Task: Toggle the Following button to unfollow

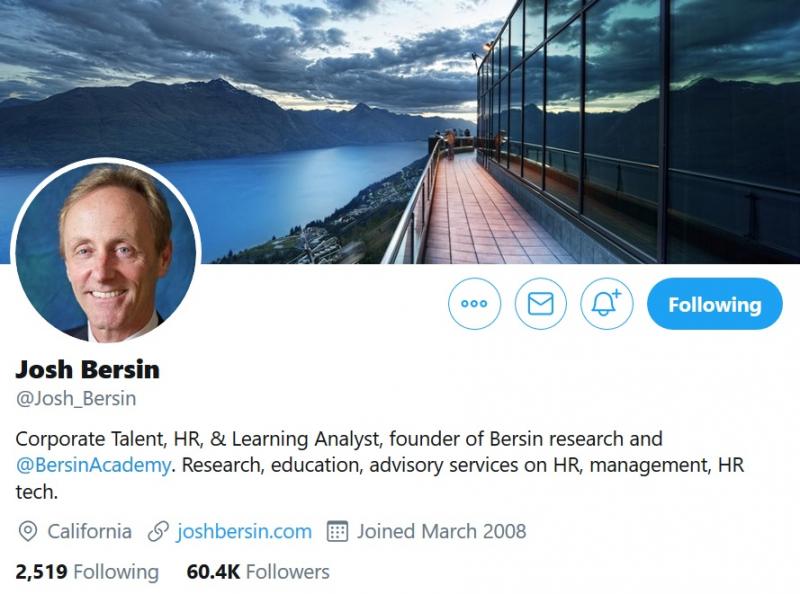Action: (x=714, y=304)
